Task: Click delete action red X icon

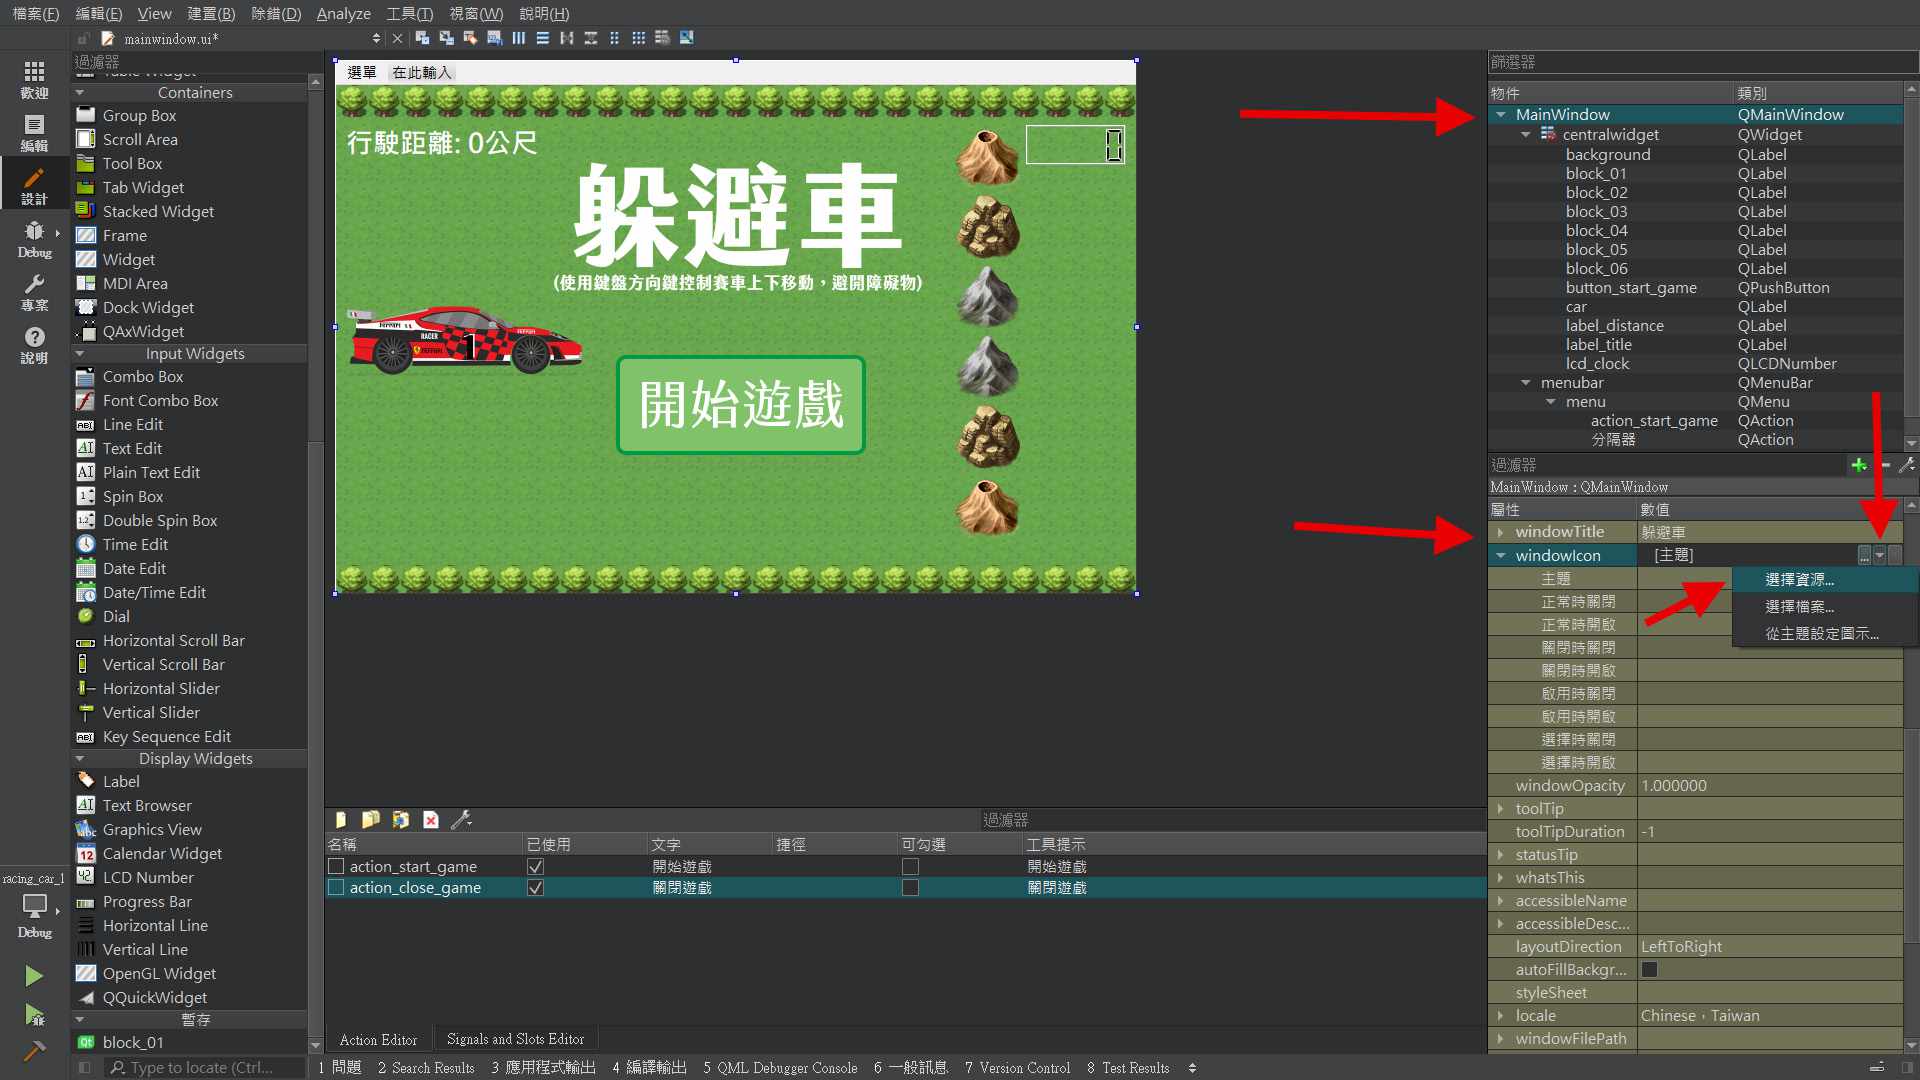Action: click(431, 820)
